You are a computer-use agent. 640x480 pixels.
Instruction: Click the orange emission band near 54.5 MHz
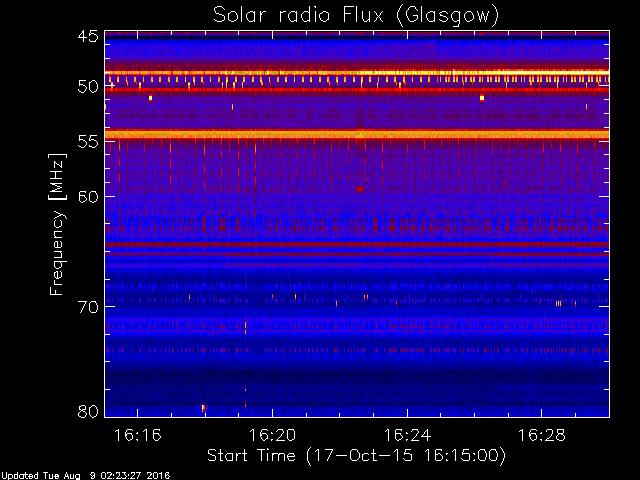(x=357, y=134)
